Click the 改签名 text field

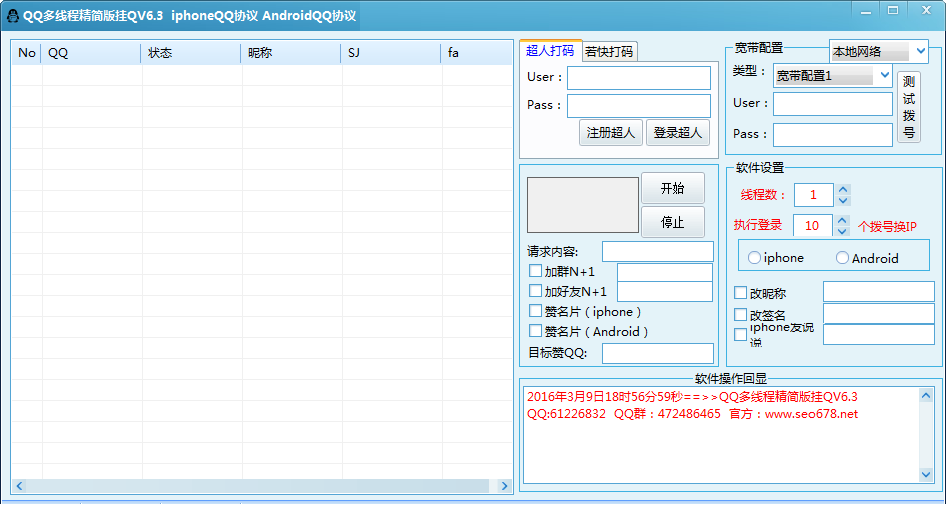coord(879,314)
